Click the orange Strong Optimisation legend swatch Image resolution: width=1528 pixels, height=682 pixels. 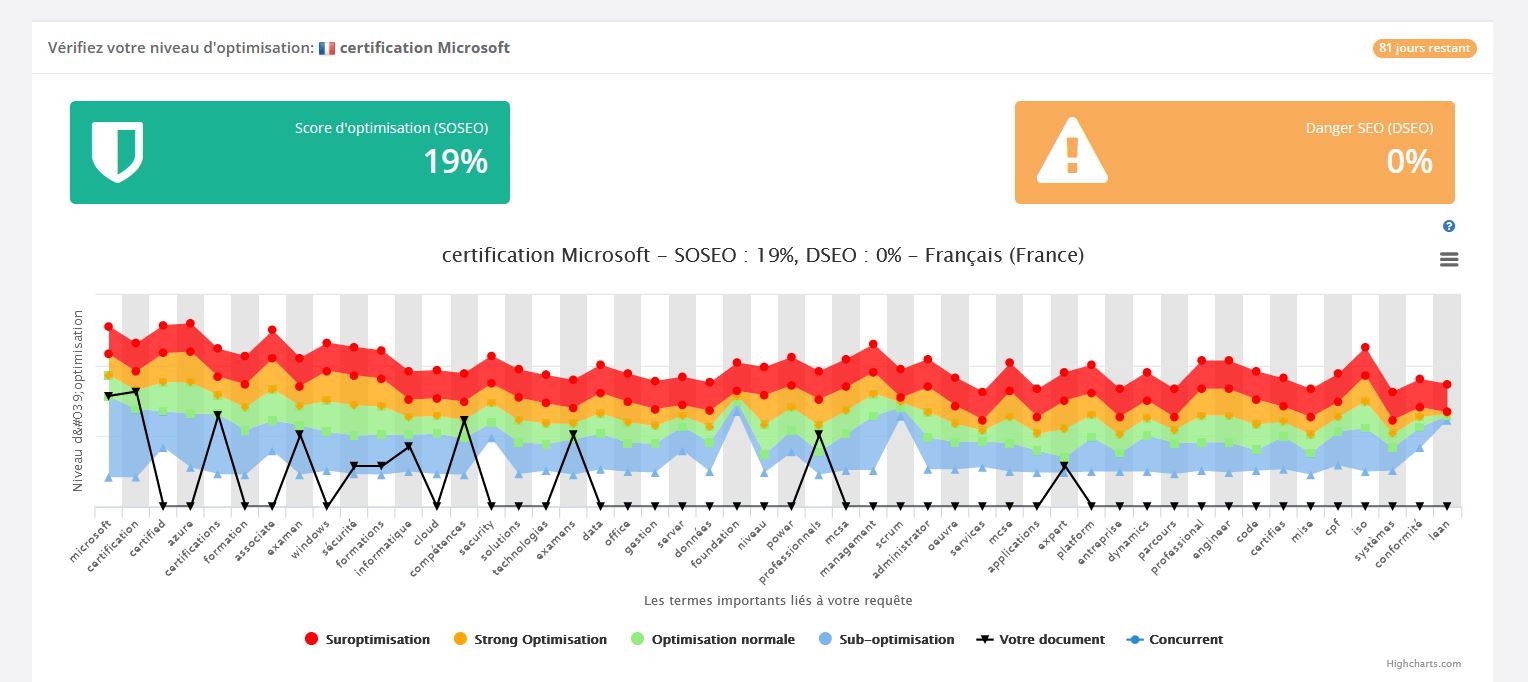coord(460,640)
